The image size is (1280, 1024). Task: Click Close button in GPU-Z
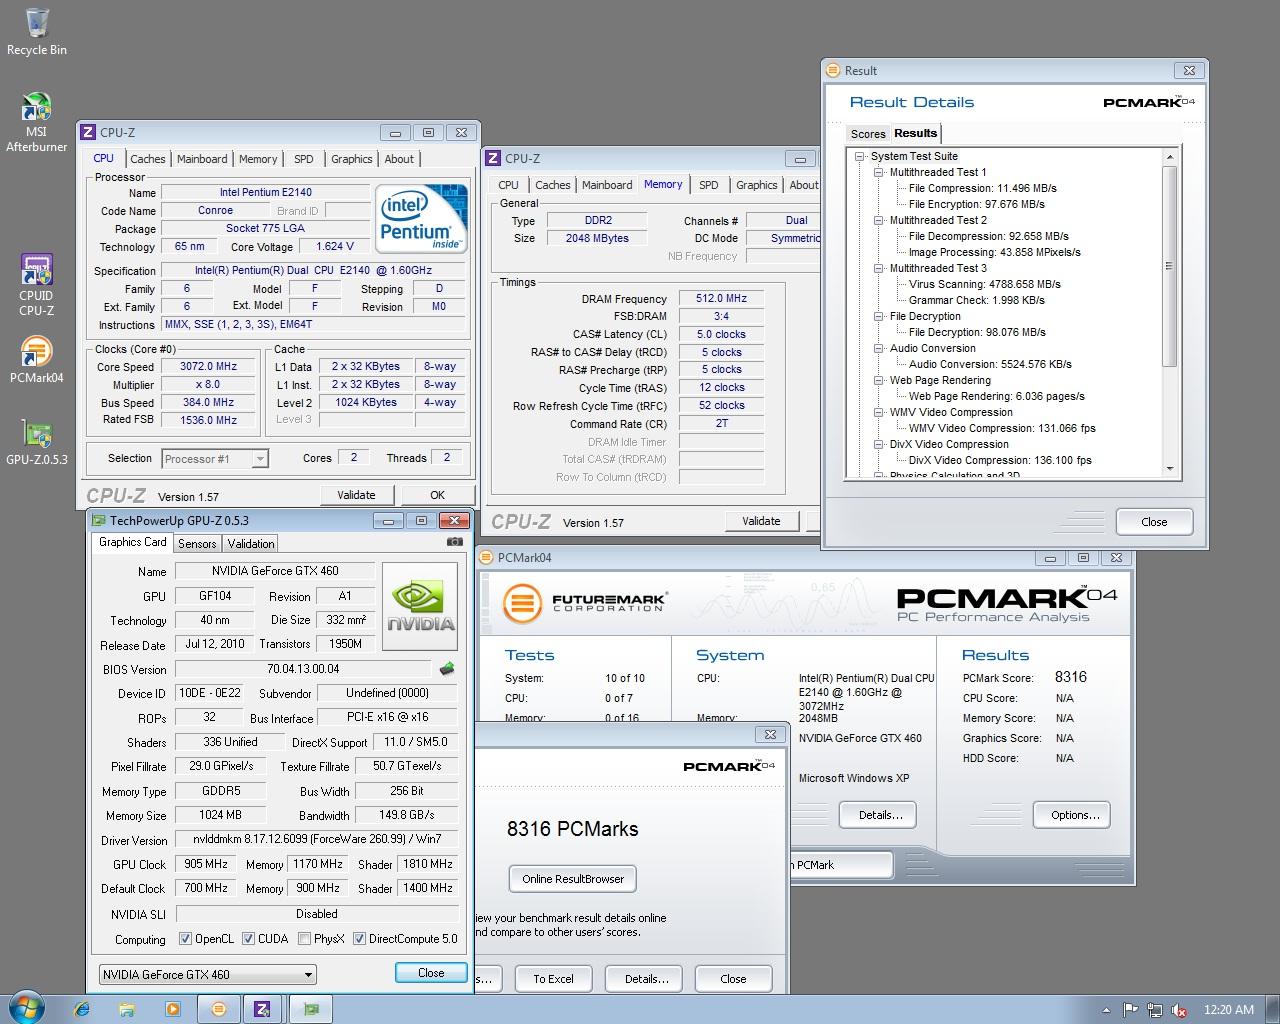pos(431,973)
